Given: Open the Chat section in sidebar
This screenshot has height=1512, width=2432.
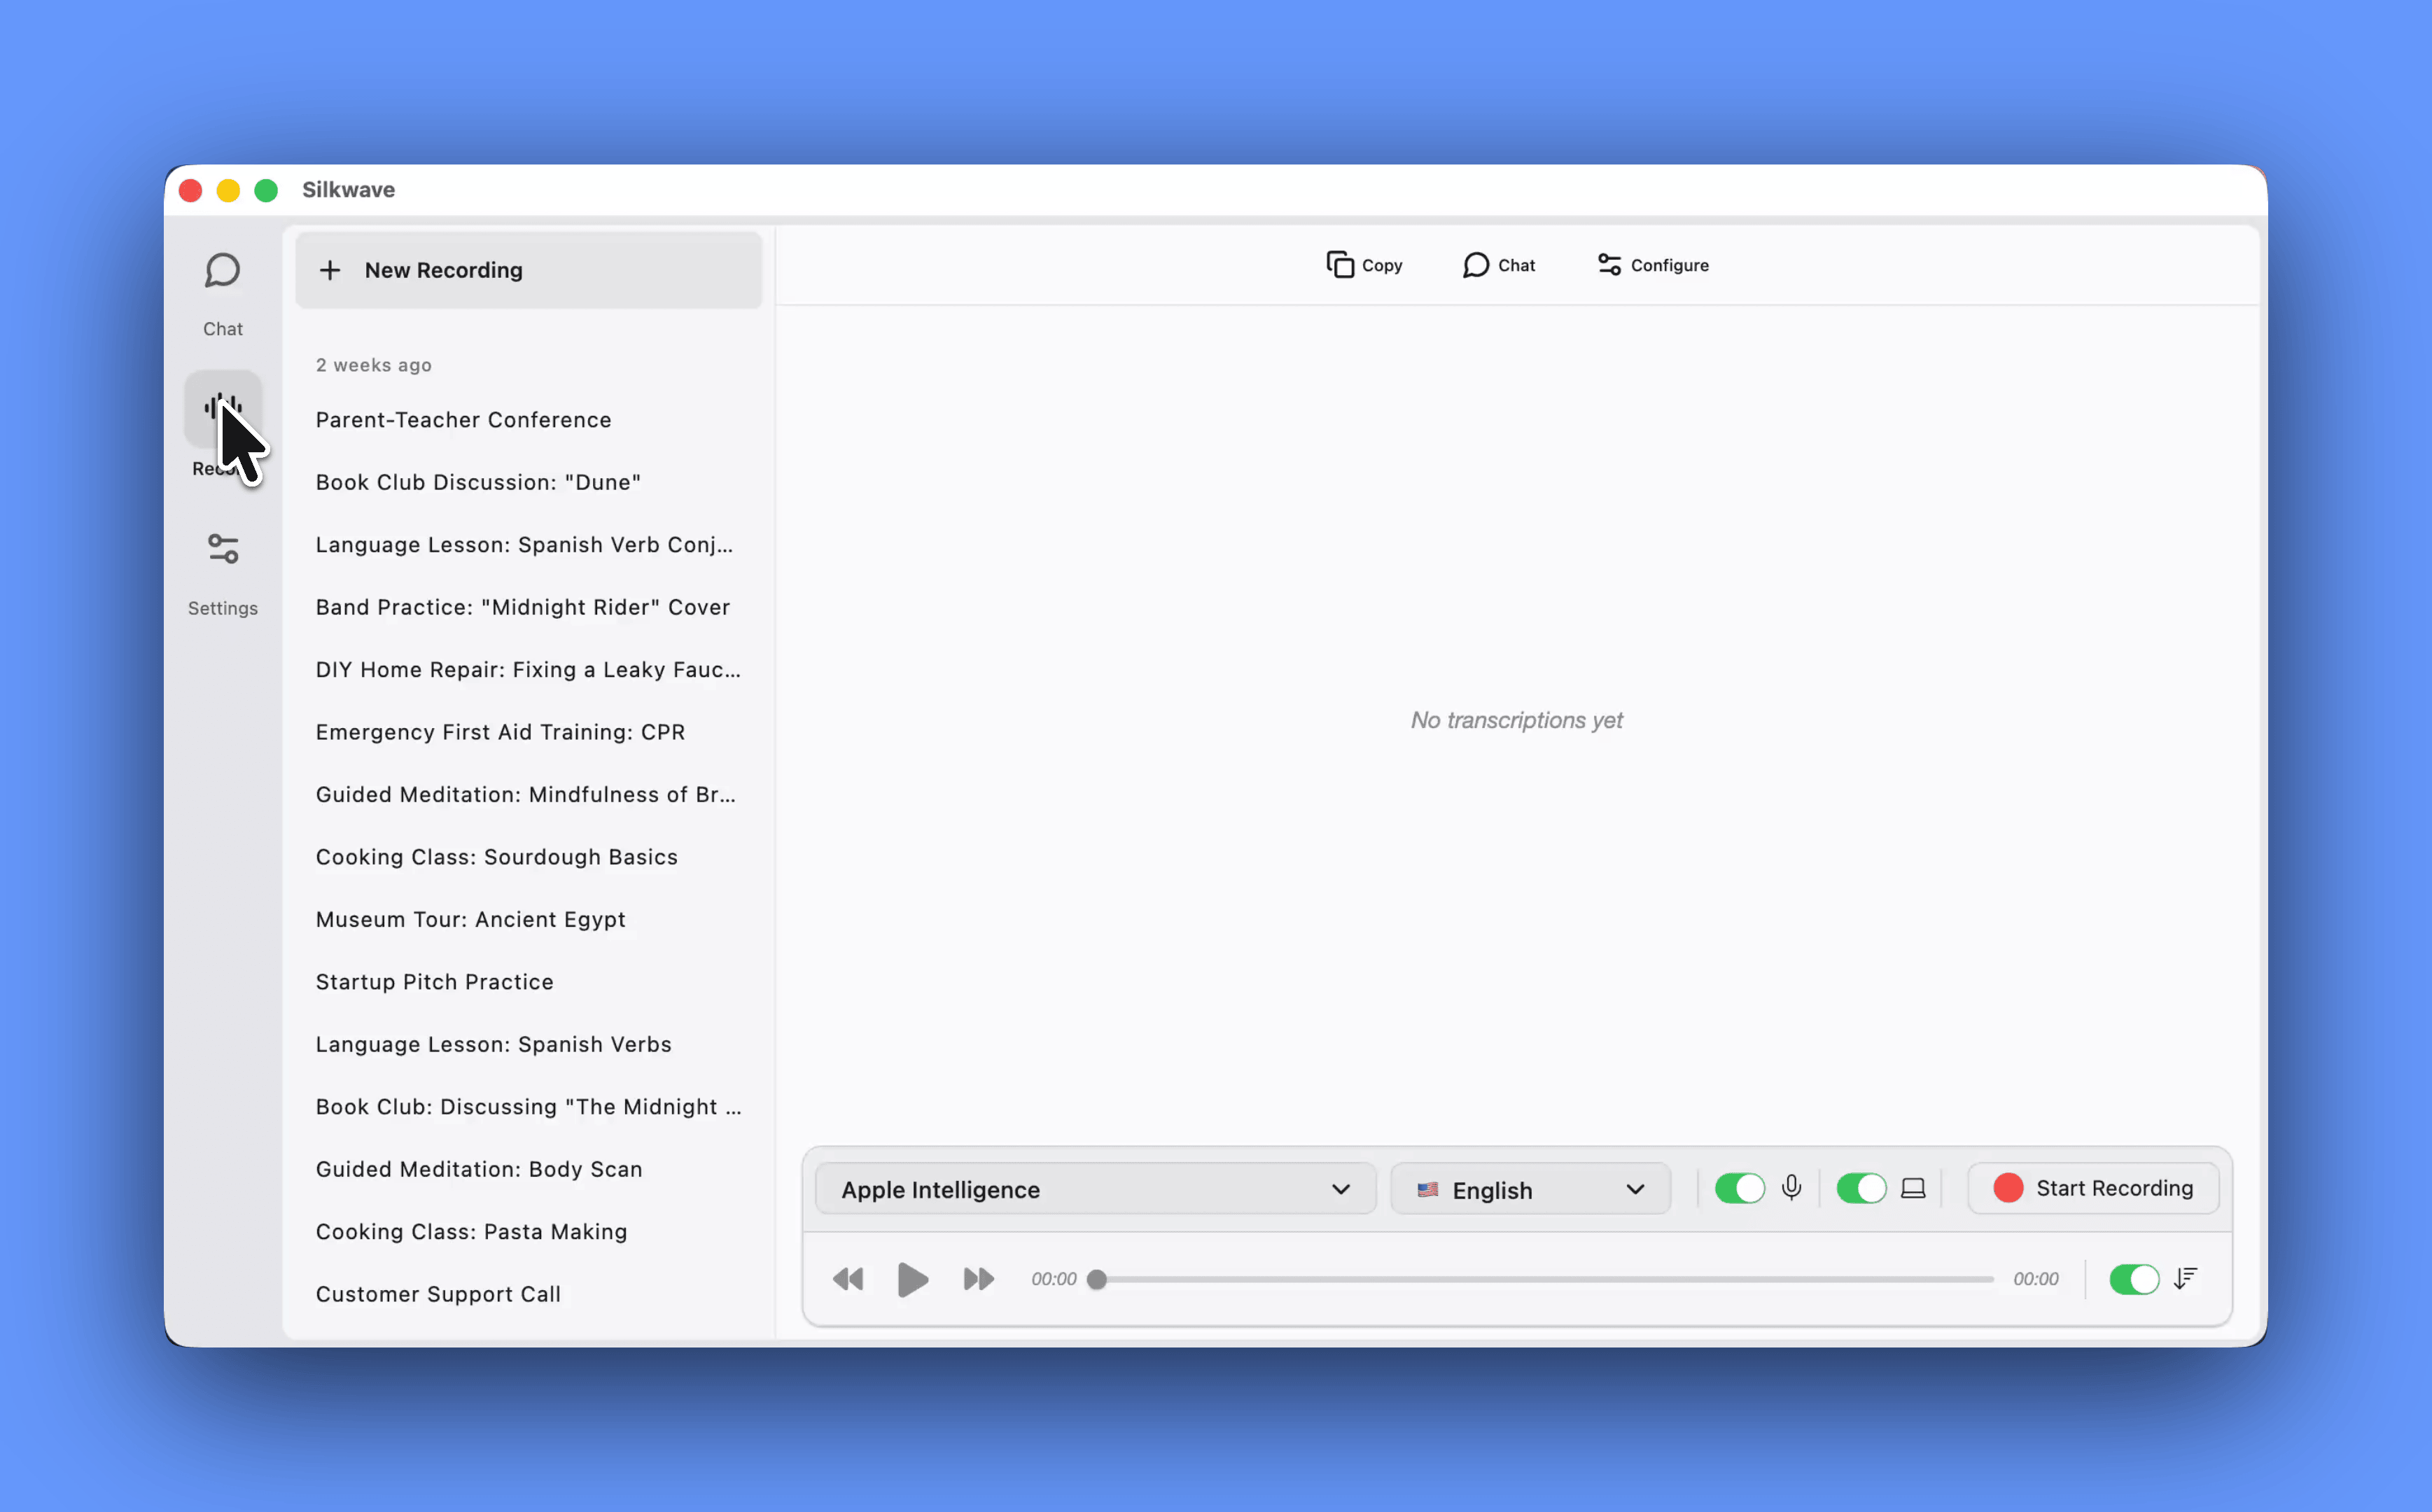Looking at the screenshot, I should coord(222,294).
